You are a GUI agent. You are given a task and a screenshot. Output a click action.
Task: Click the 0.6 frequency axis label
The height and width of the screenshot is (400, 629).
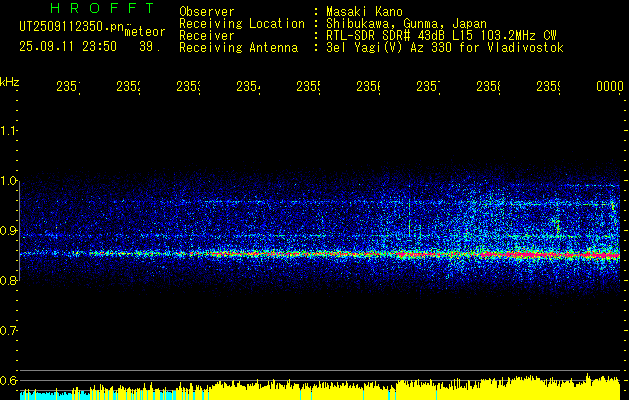click(8, 381)
